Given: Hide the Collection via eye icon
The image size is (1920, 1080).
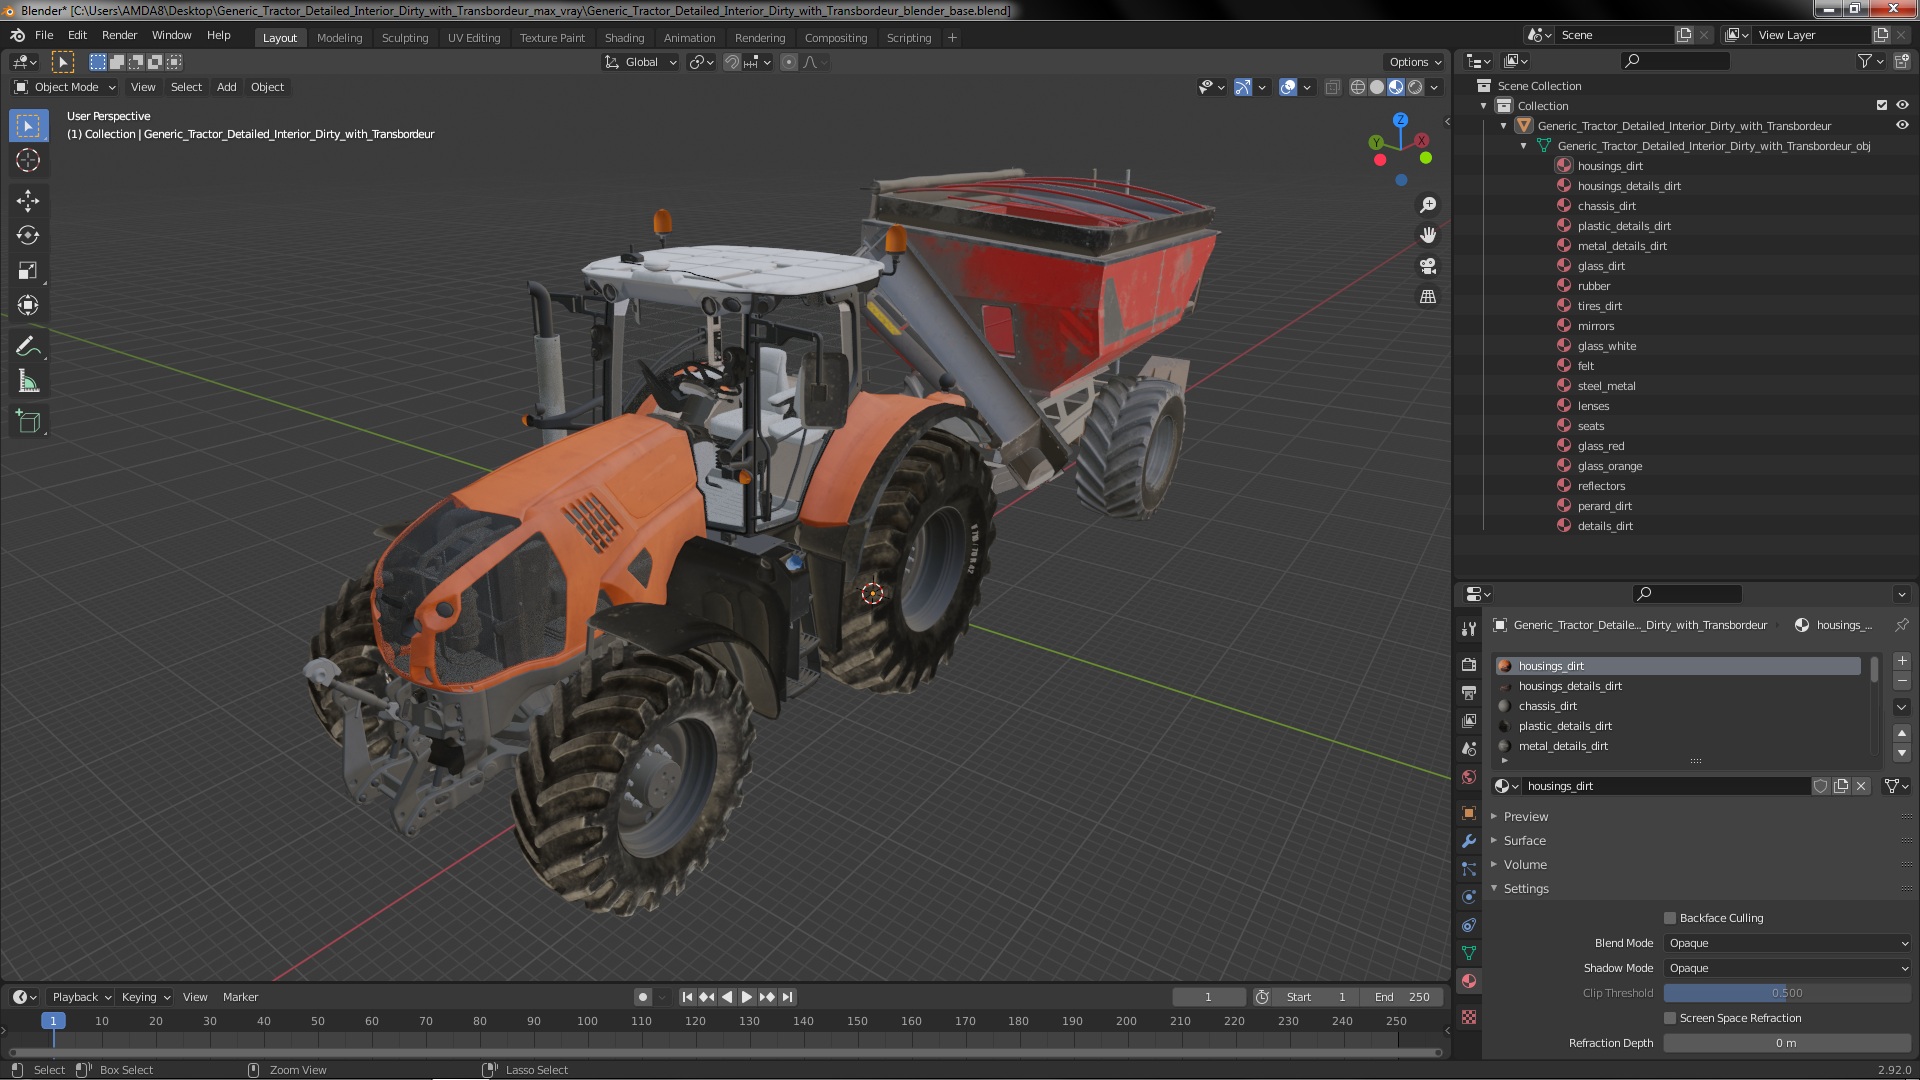Looking at the screenshot, I should tap(1902, 105).
